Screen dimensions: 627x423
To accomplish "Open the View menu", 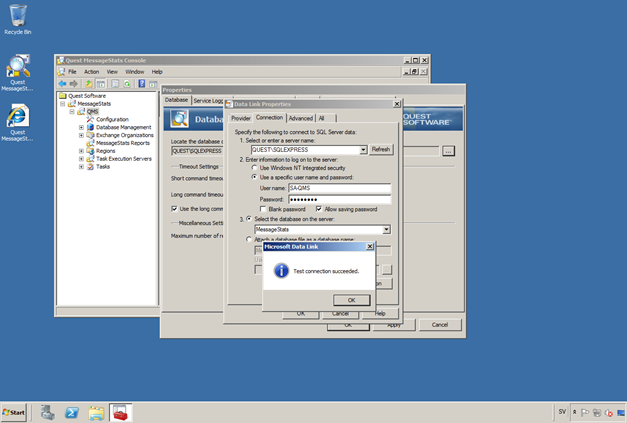I will pyautogui.click(x=112, y=72).
